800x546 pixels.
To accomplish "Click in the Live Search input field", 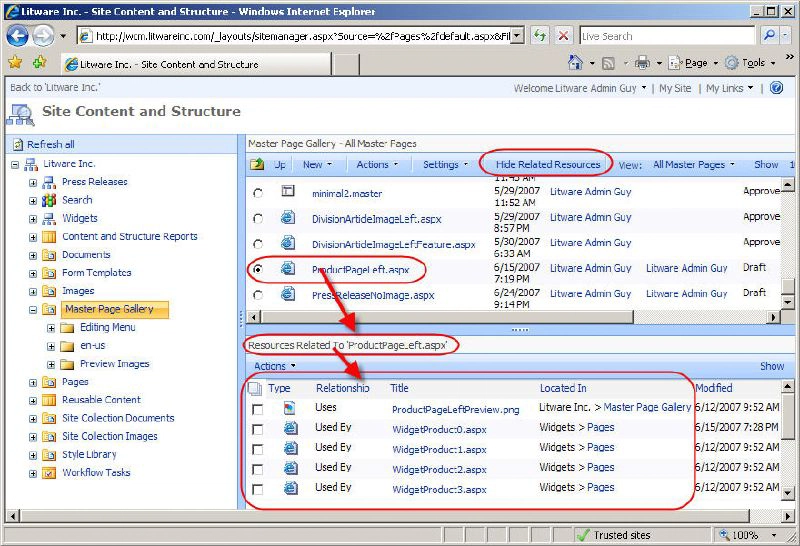I will coord(667,36).
